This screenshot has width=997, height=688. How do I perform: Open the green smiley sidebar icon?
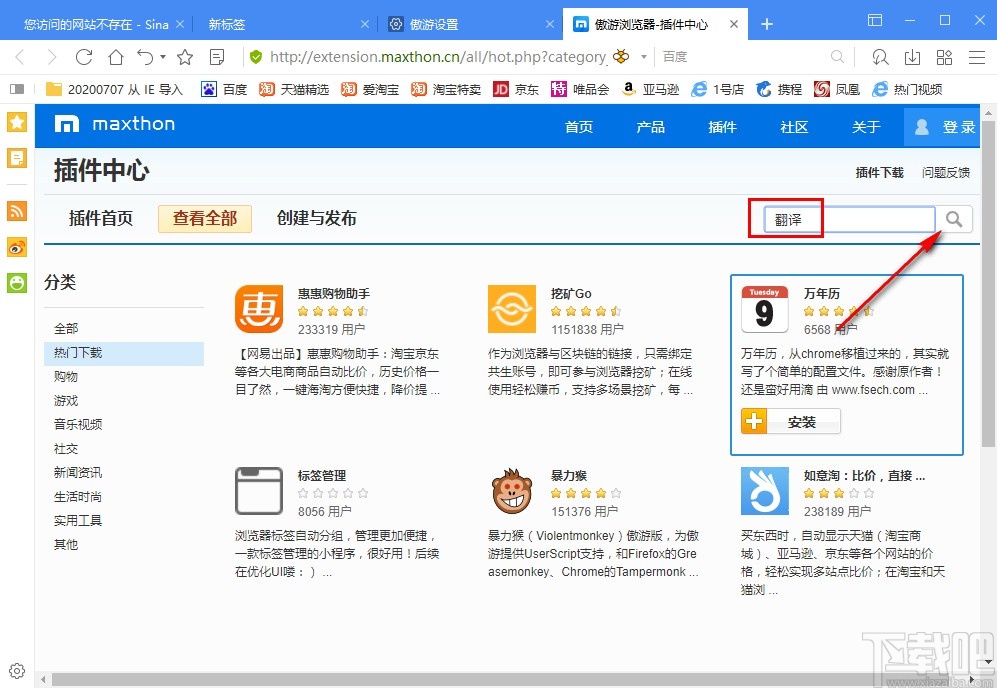(x=17, y=282)
